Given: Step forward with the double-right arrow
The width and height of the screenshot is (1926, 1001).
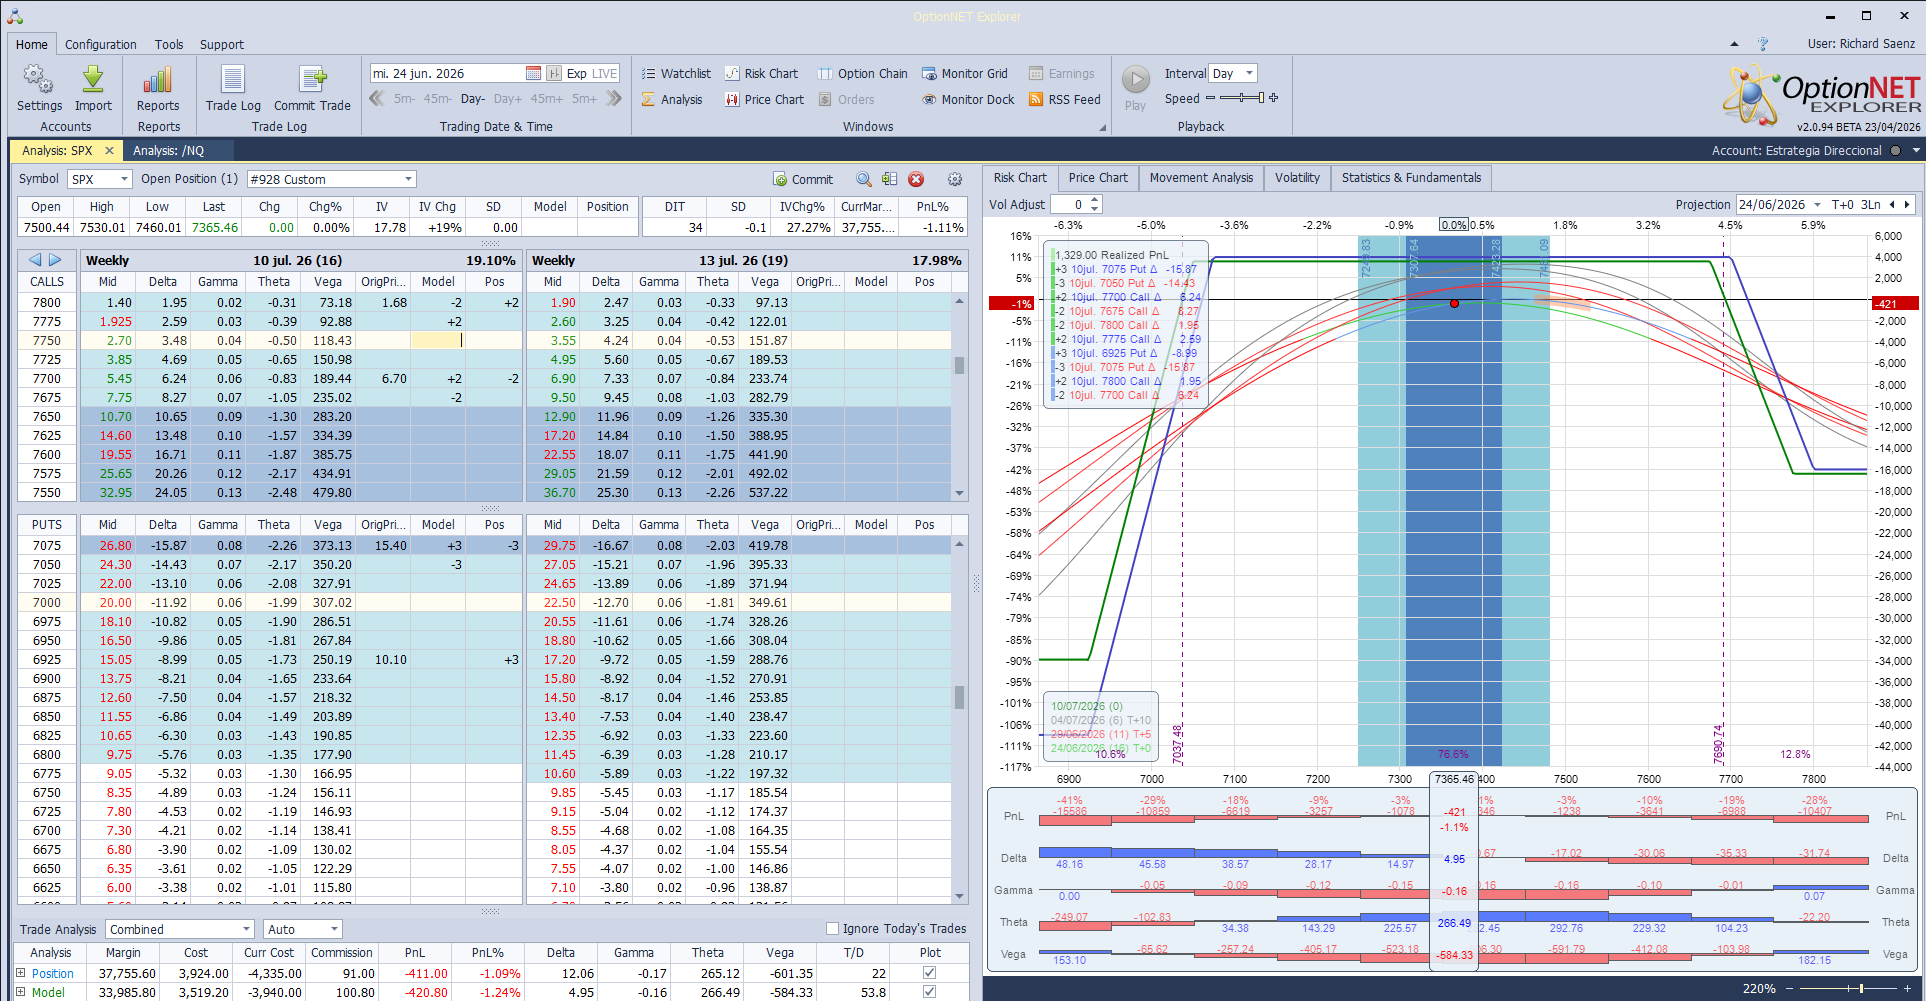Looking at the screenshot, I should pyautogui.click(x=614, y=98).
